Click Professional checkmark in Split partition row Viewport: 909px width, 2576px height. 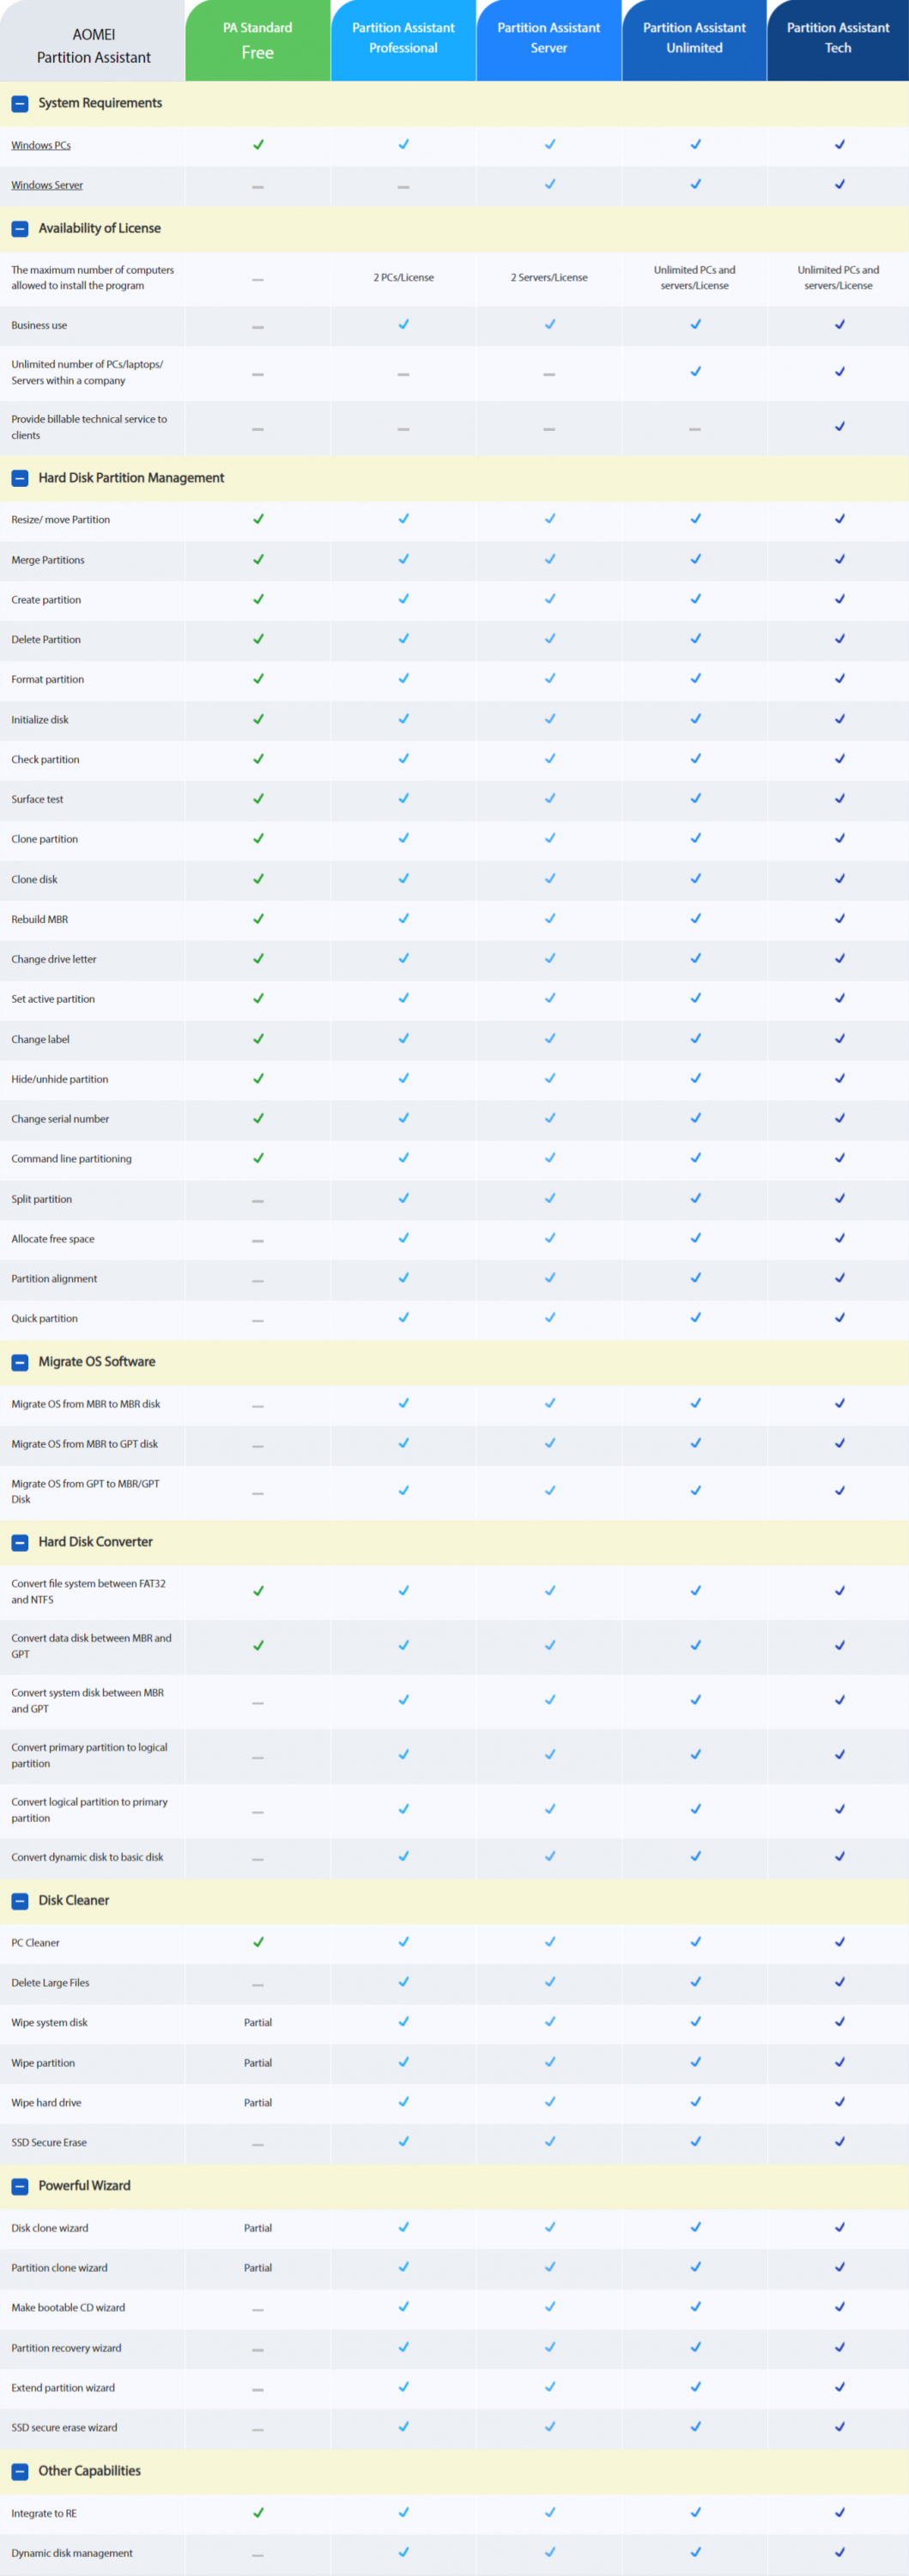coord(403,1198)
